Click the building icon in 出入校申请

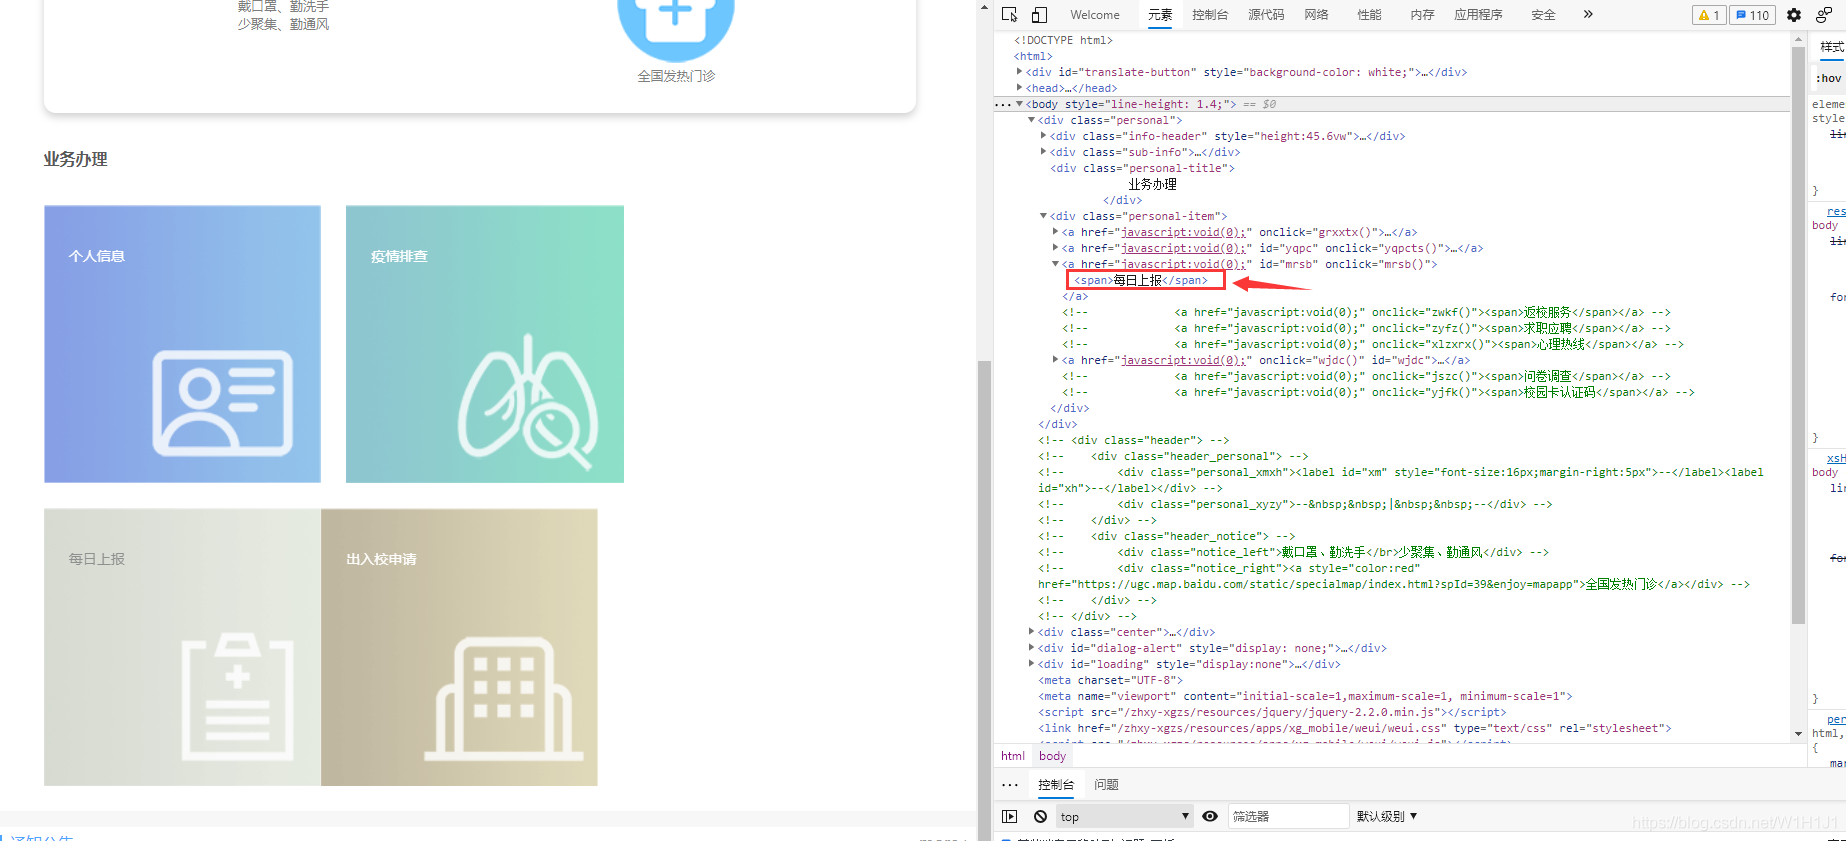[503, 697]
